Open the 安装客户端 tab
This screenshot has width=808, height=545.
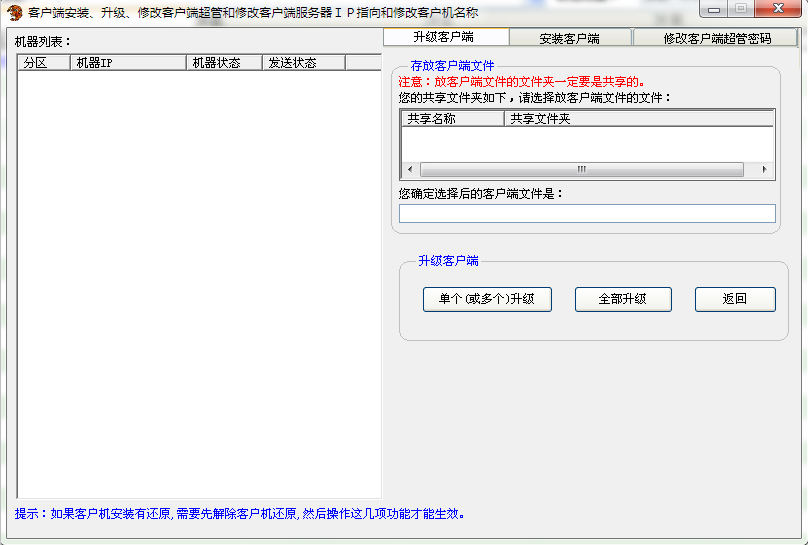coord(569,38)
